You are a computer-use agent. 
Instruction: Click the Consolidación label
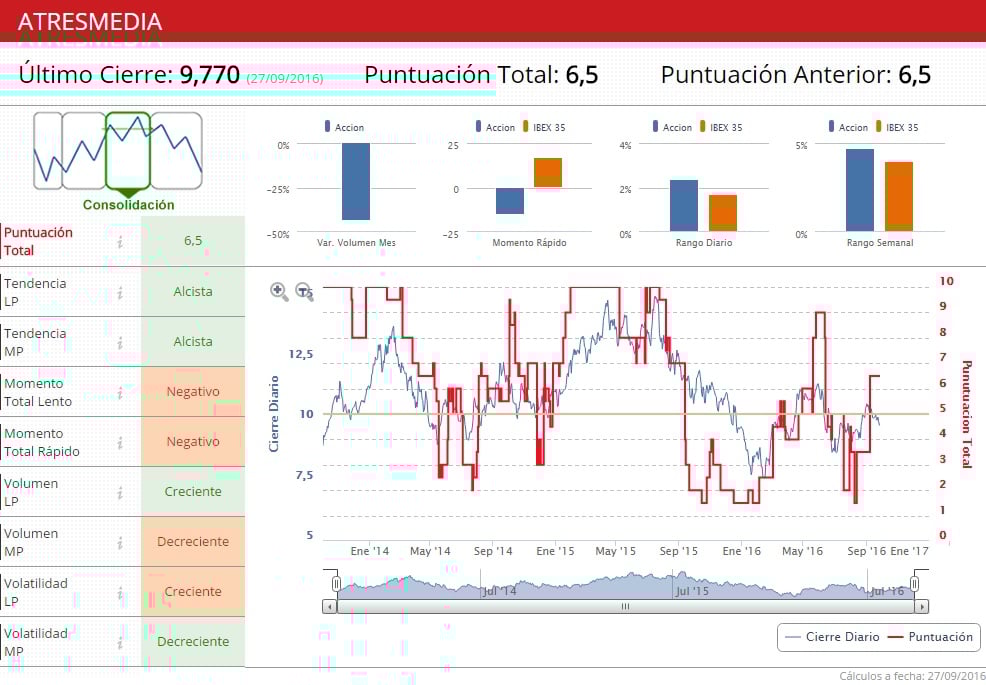(128, 205)
